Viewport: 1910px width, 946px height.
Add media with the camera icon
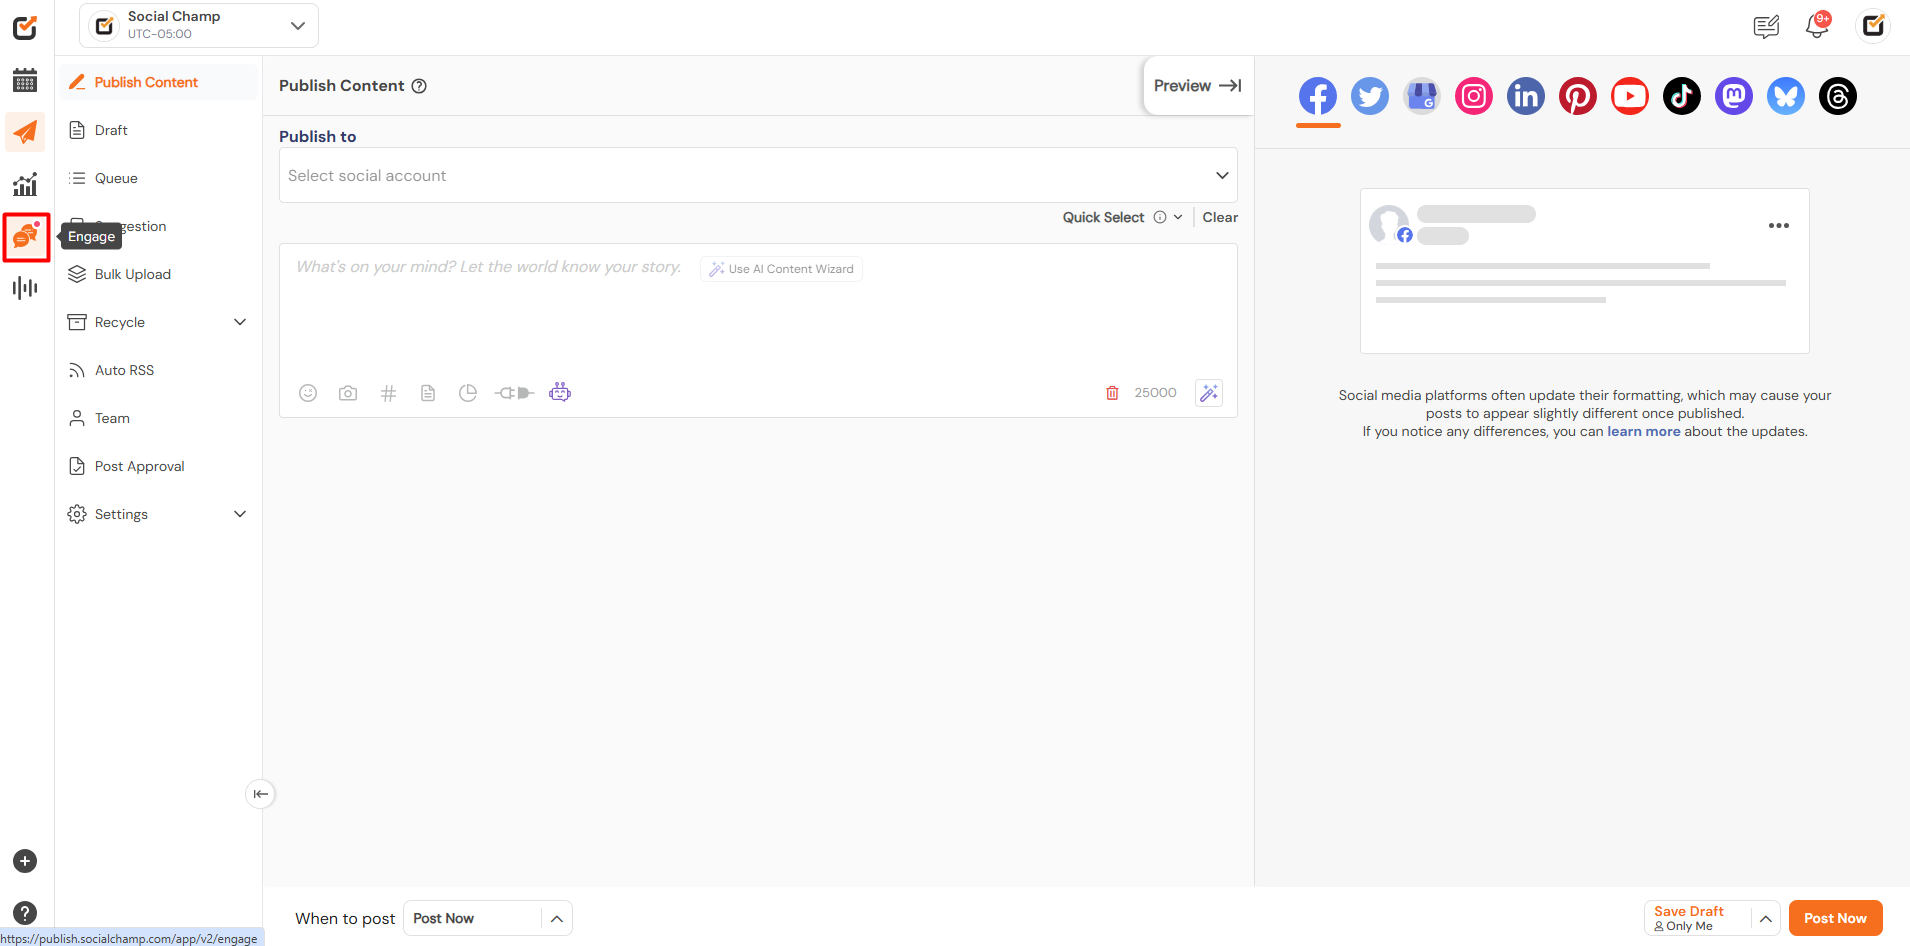pos(348,393)
